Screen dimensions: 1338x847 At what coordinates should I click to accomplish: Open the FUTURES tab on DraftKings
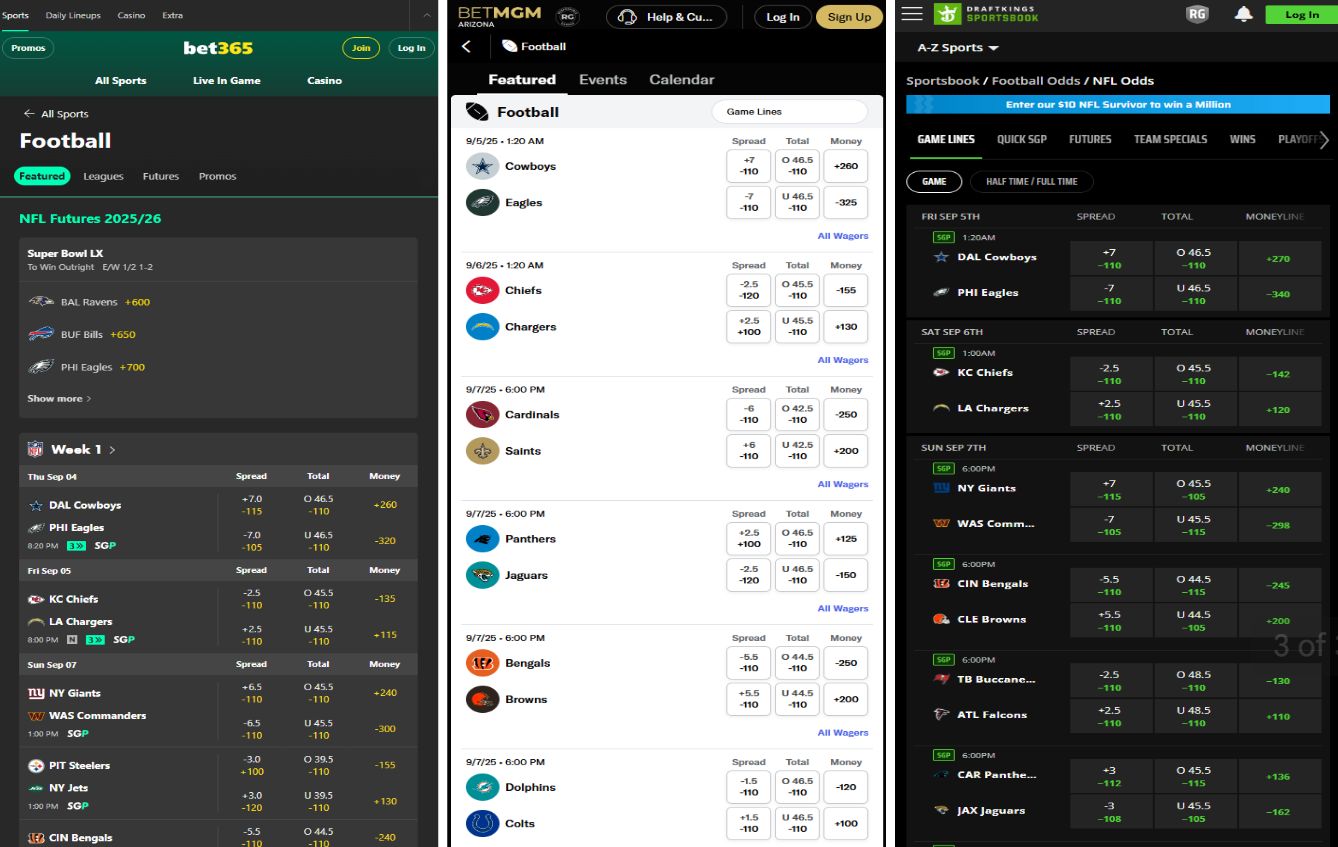pos(1090,139)
